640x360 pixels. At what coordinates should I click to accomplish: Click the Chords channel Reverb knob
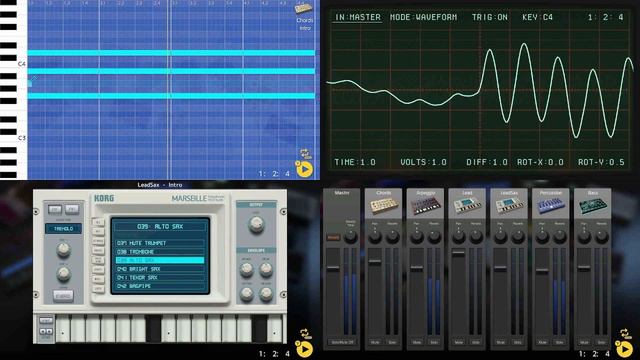pos(393,237)
